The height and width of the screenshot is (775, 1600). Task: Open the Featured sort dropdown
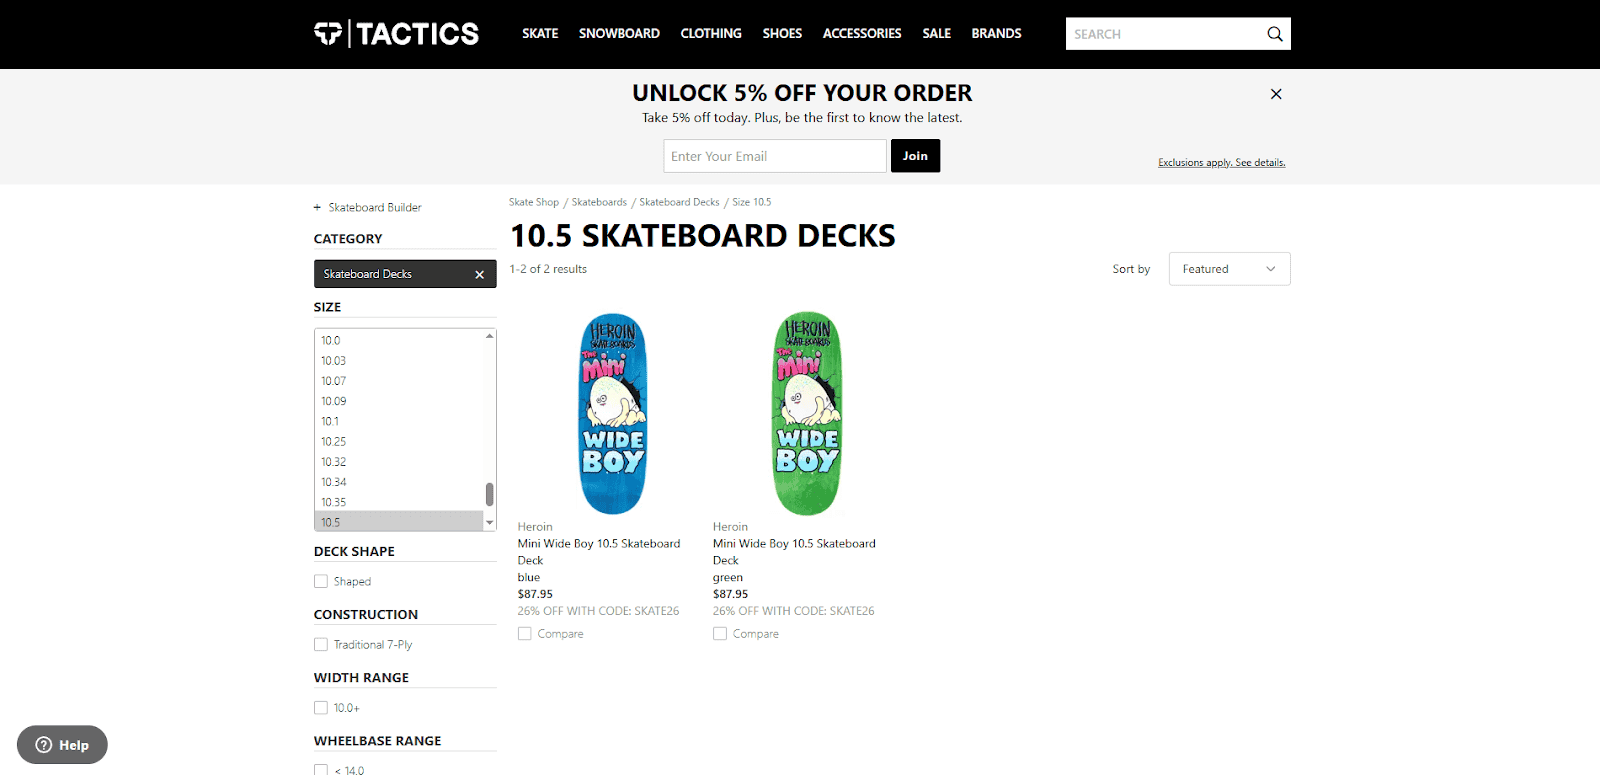click(1228, 268)
